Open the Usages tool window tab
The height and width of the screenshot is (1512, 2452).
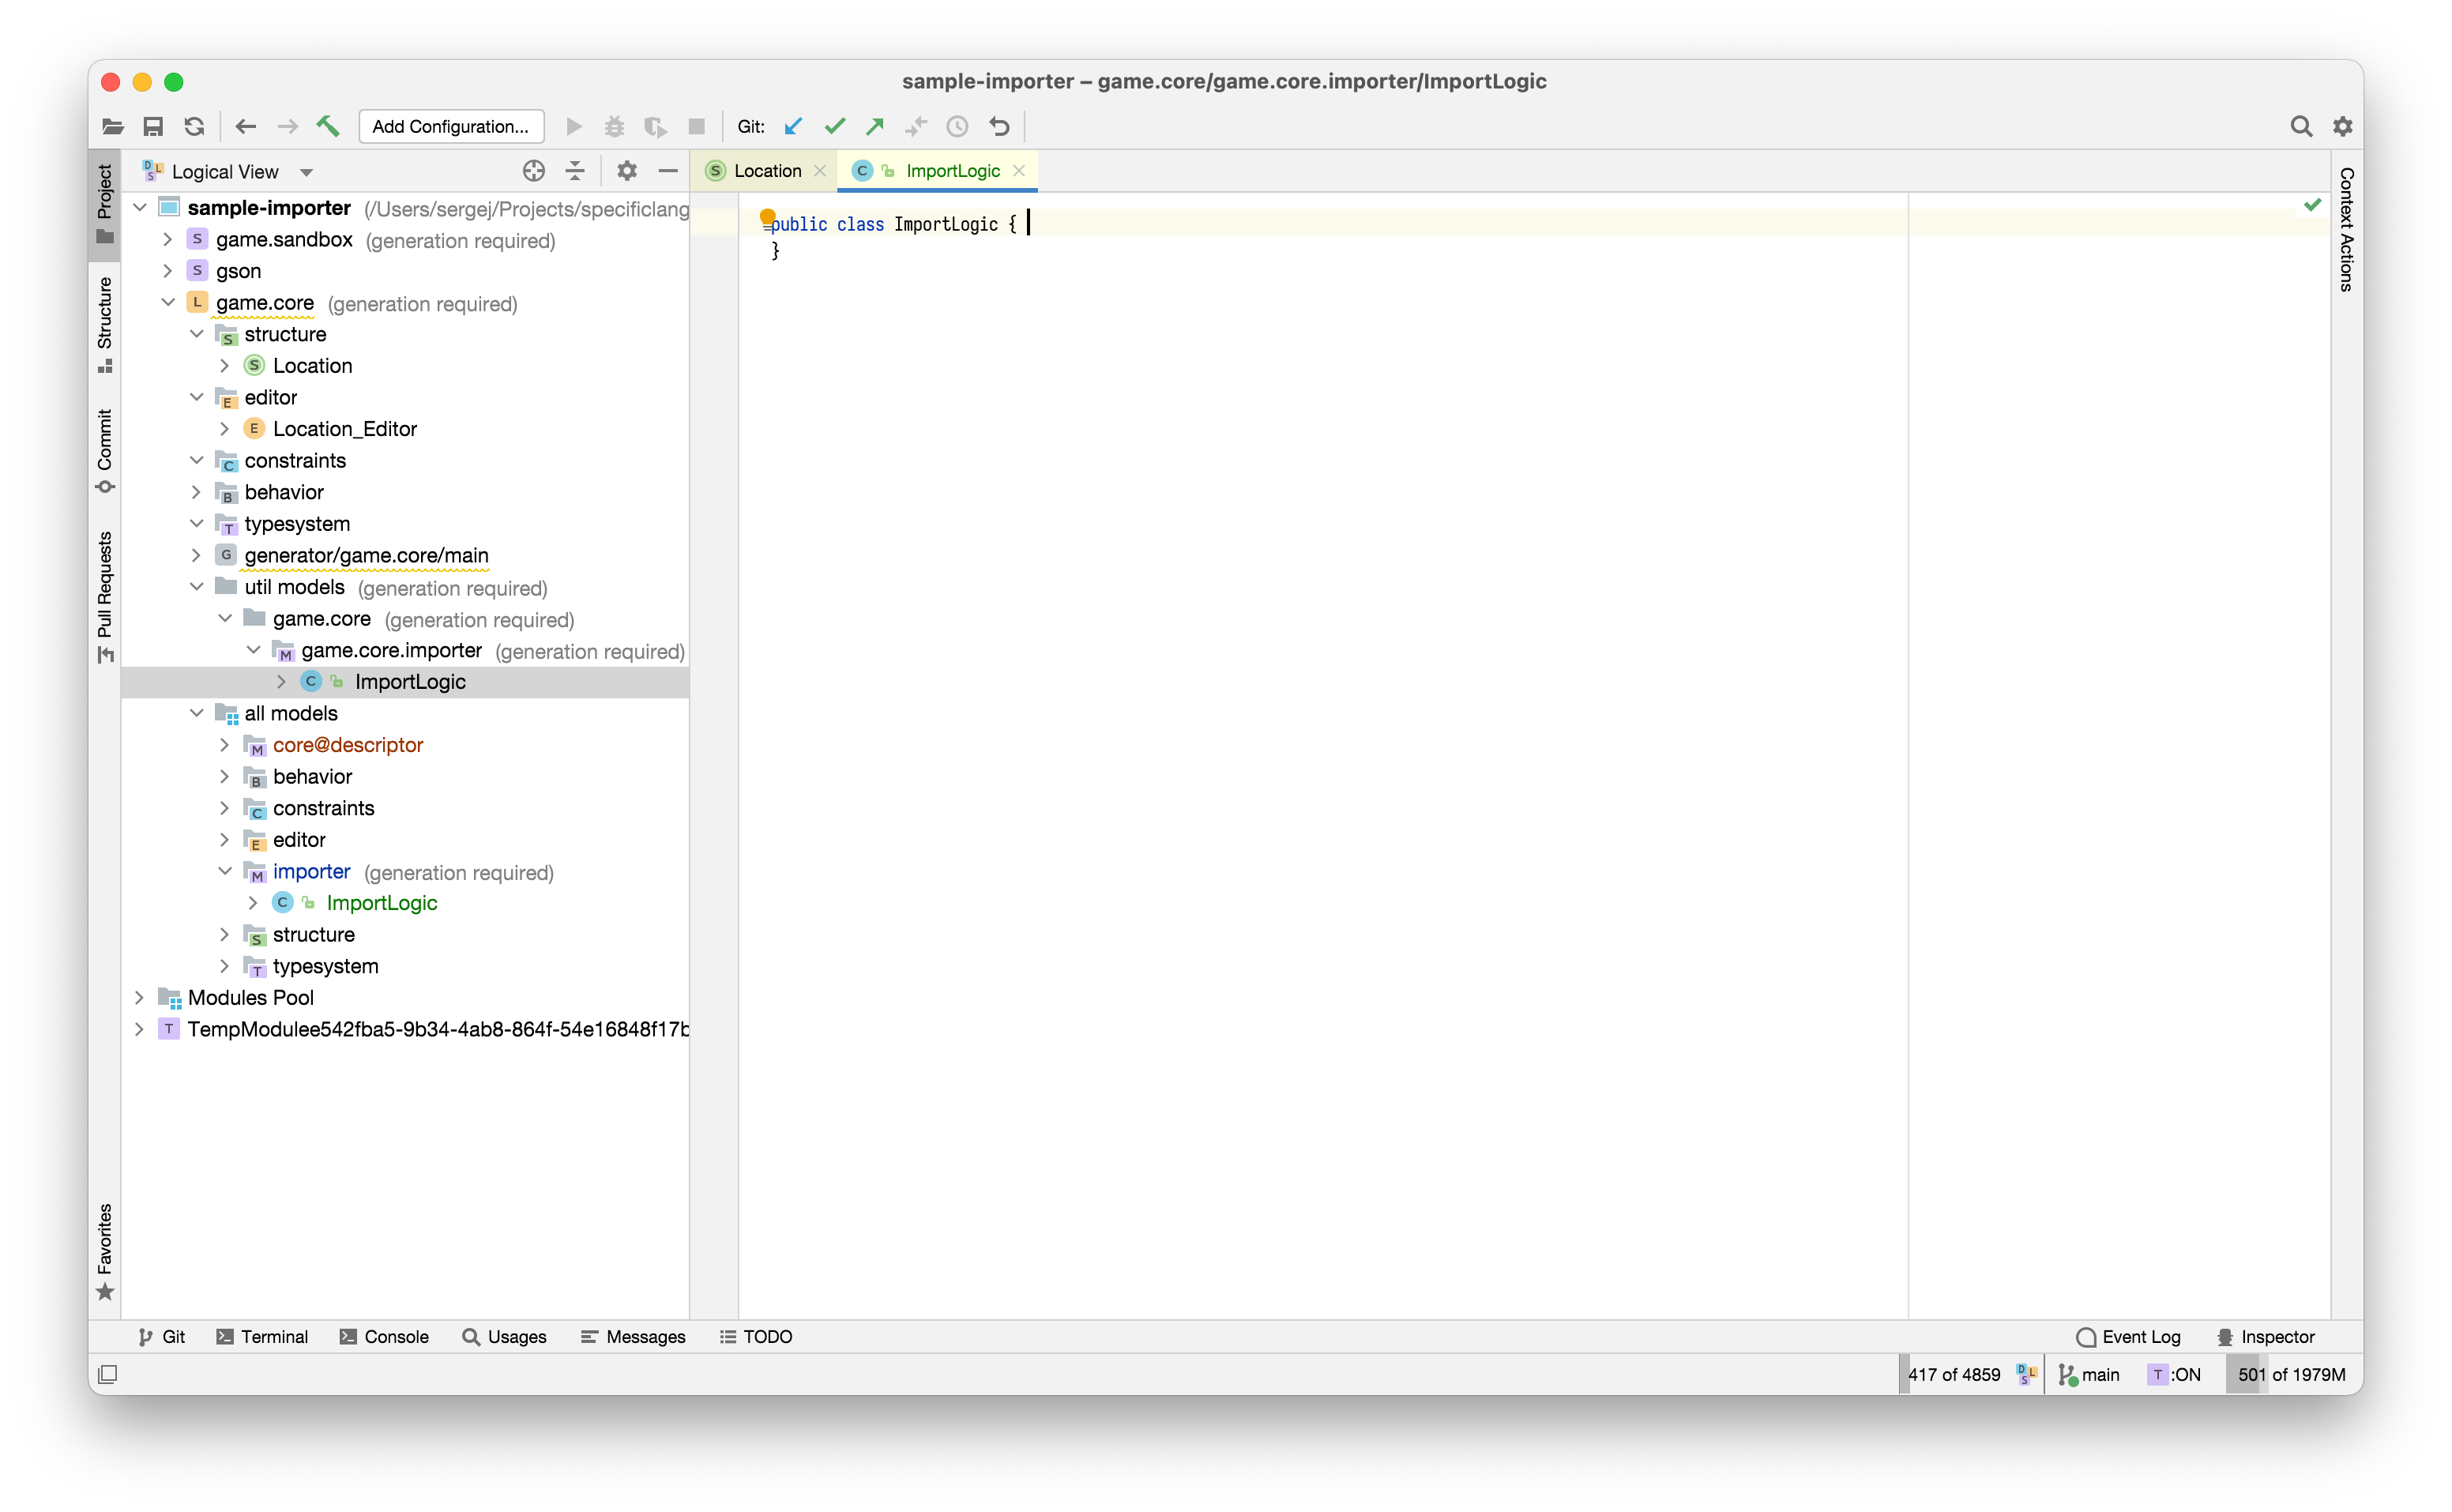[504, 1337]
